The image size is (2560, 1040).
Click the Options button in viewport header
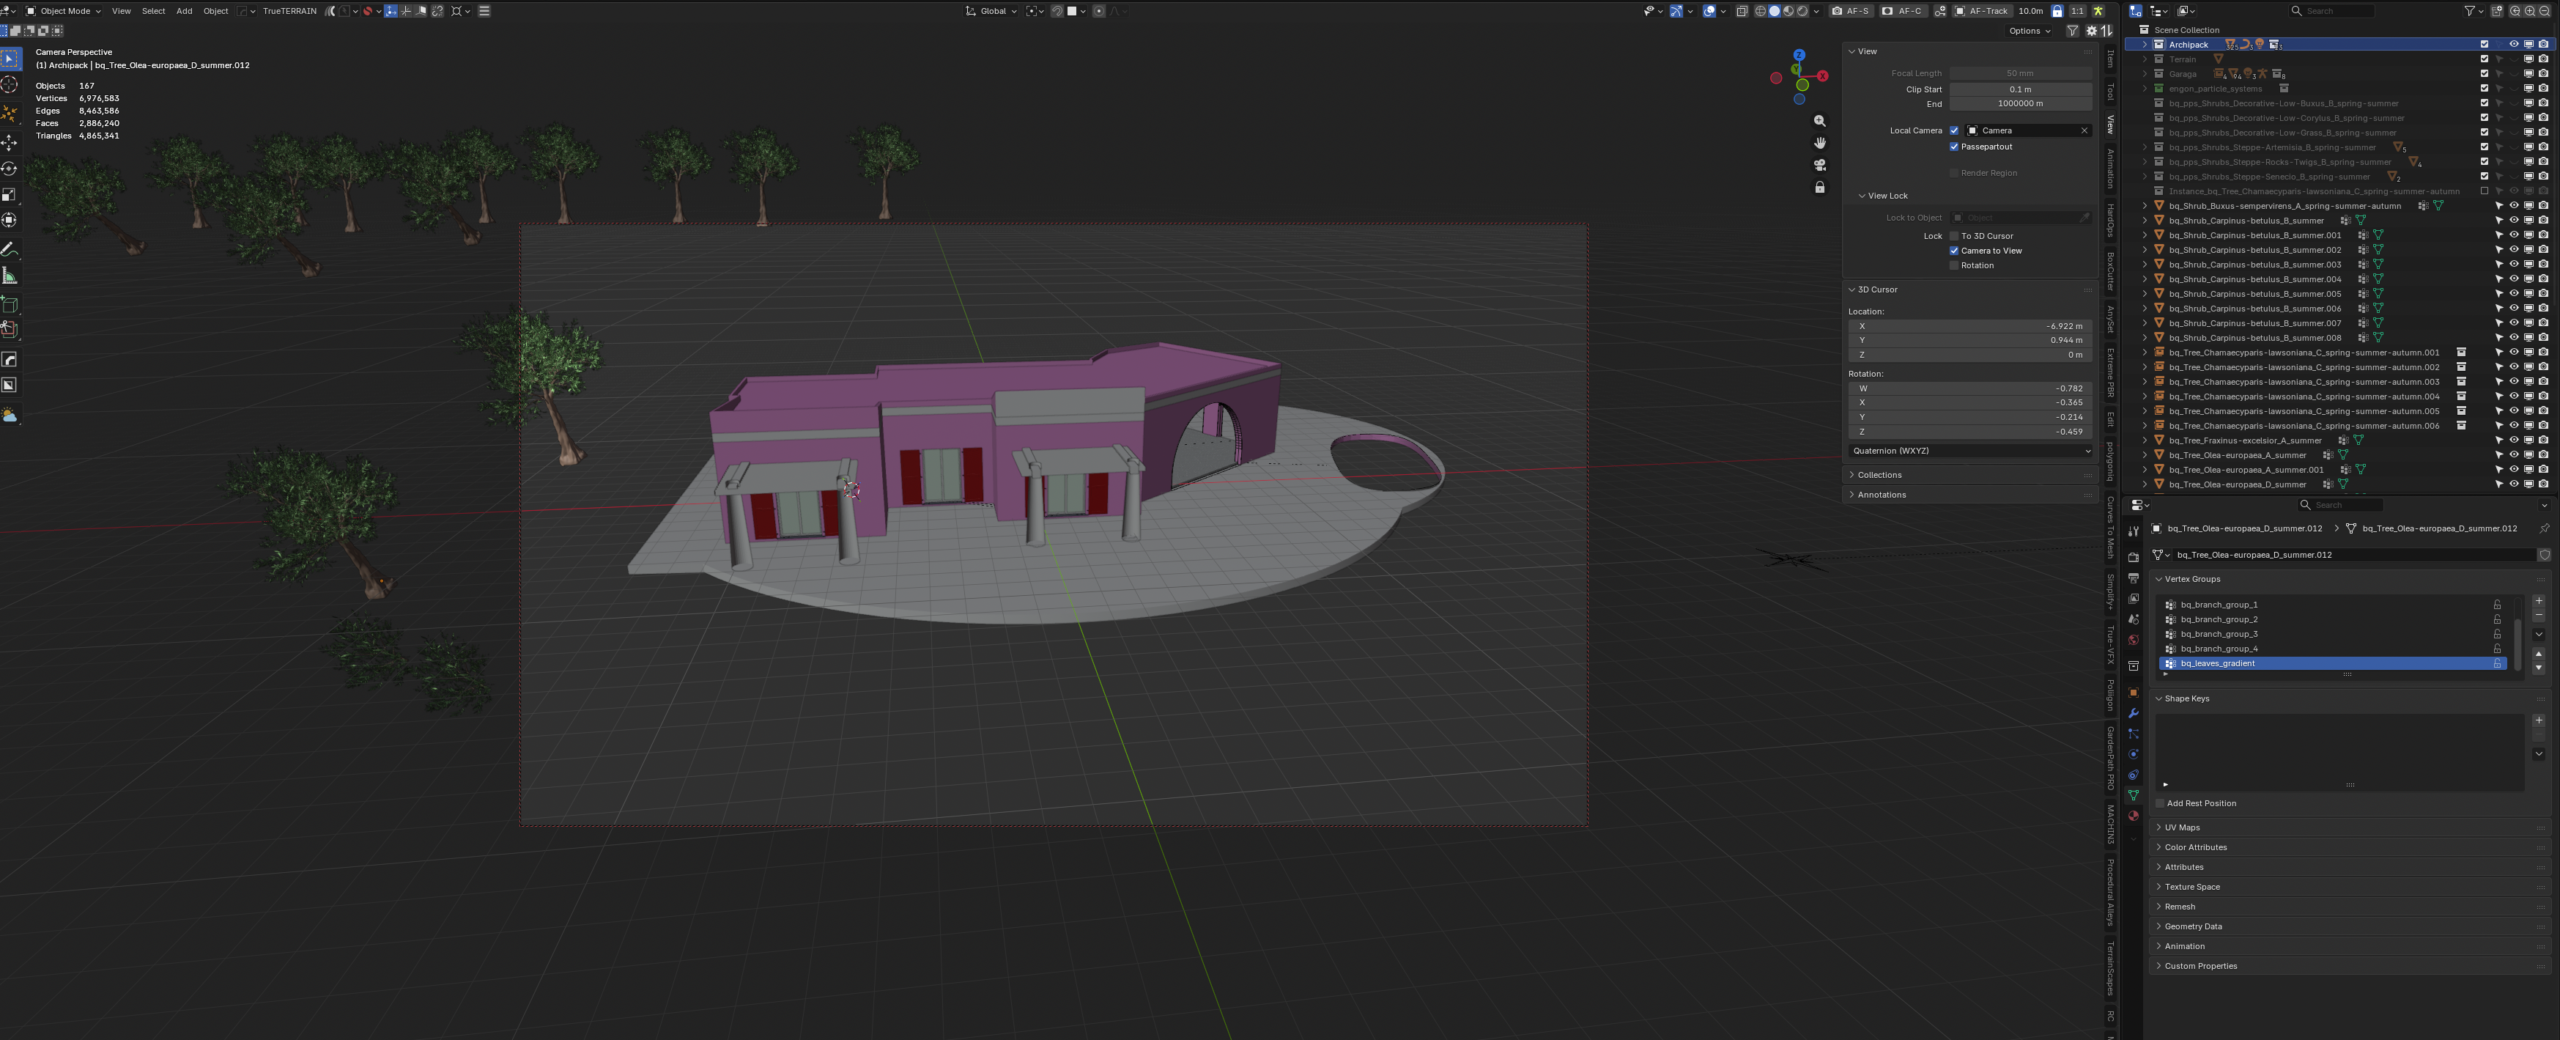click(2029, 31)
